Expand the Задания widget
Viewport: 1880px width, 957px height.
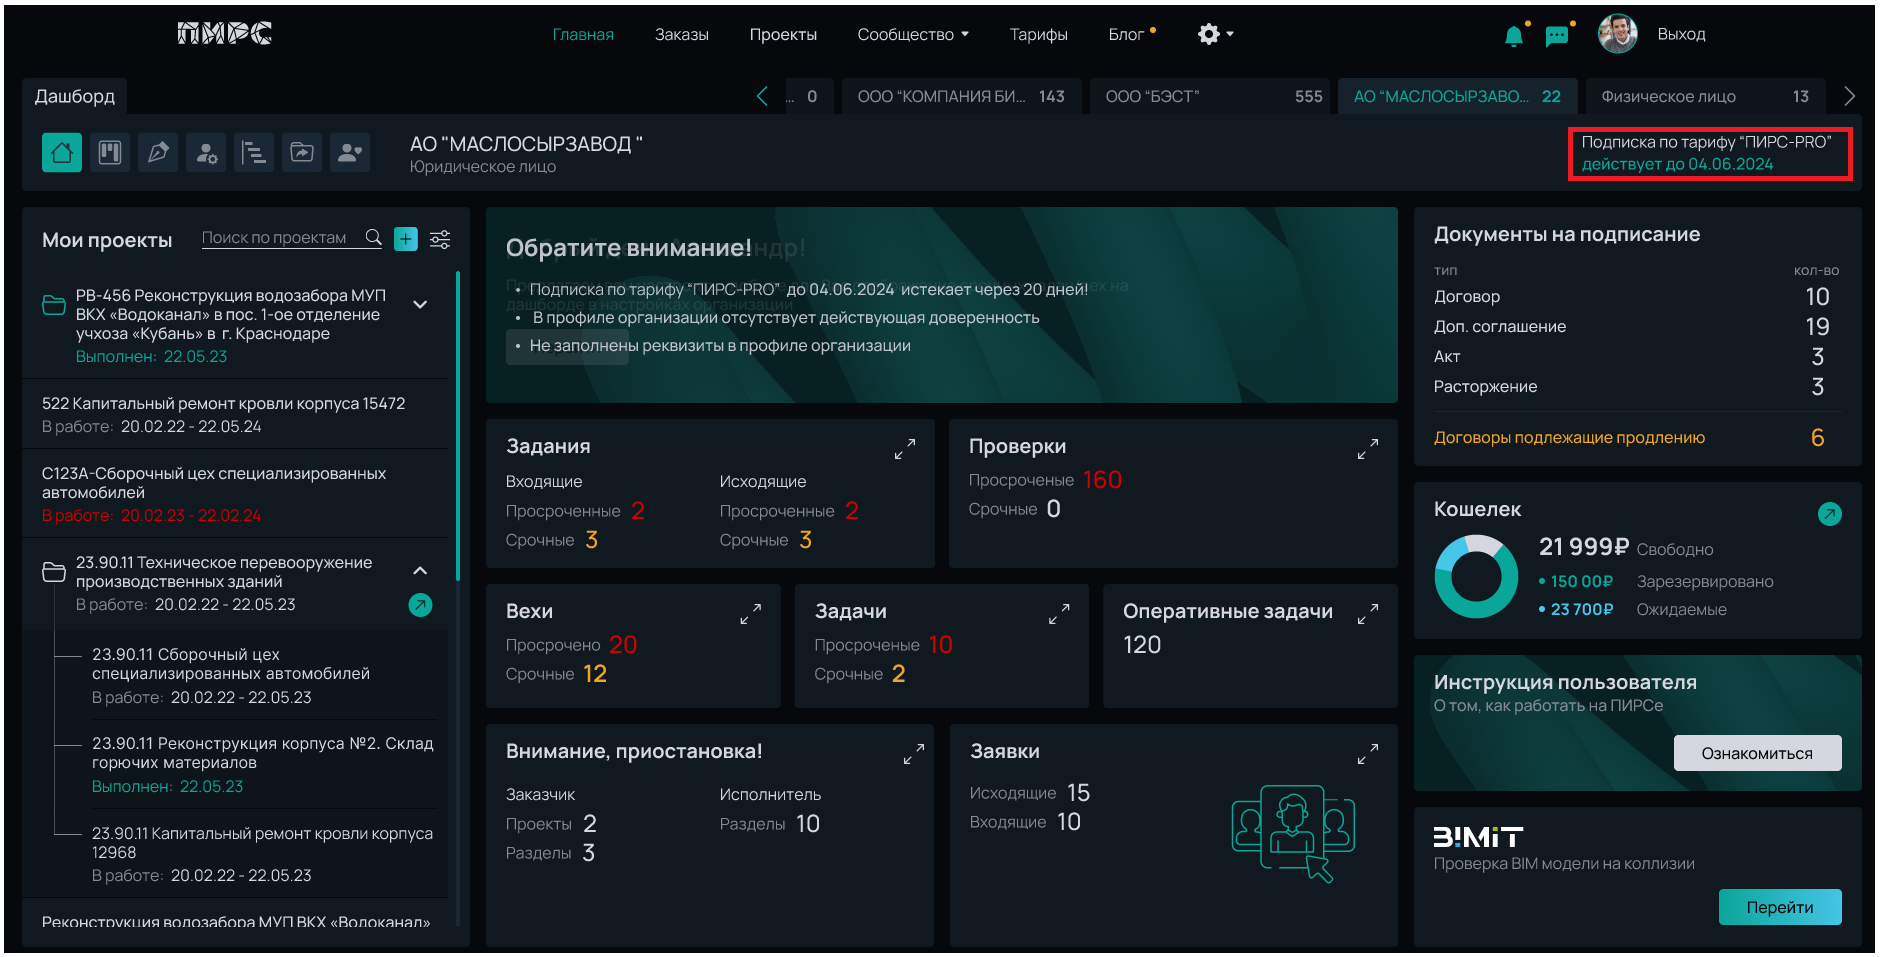pyautogui.click(x=904, y=450)
